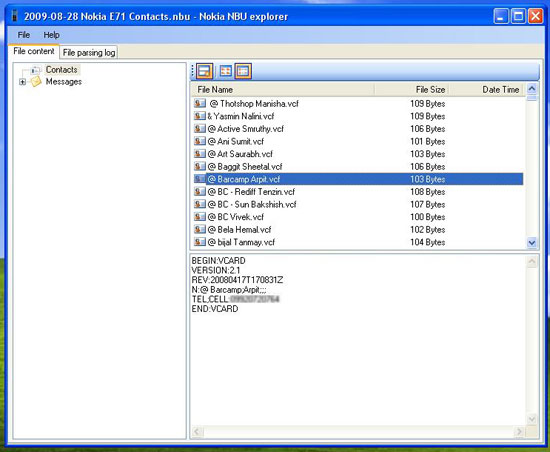Screen dimensions: 550x452
Task: Click vCard icon of Baggit Sheetal.vcf
Action: [200, 167]
